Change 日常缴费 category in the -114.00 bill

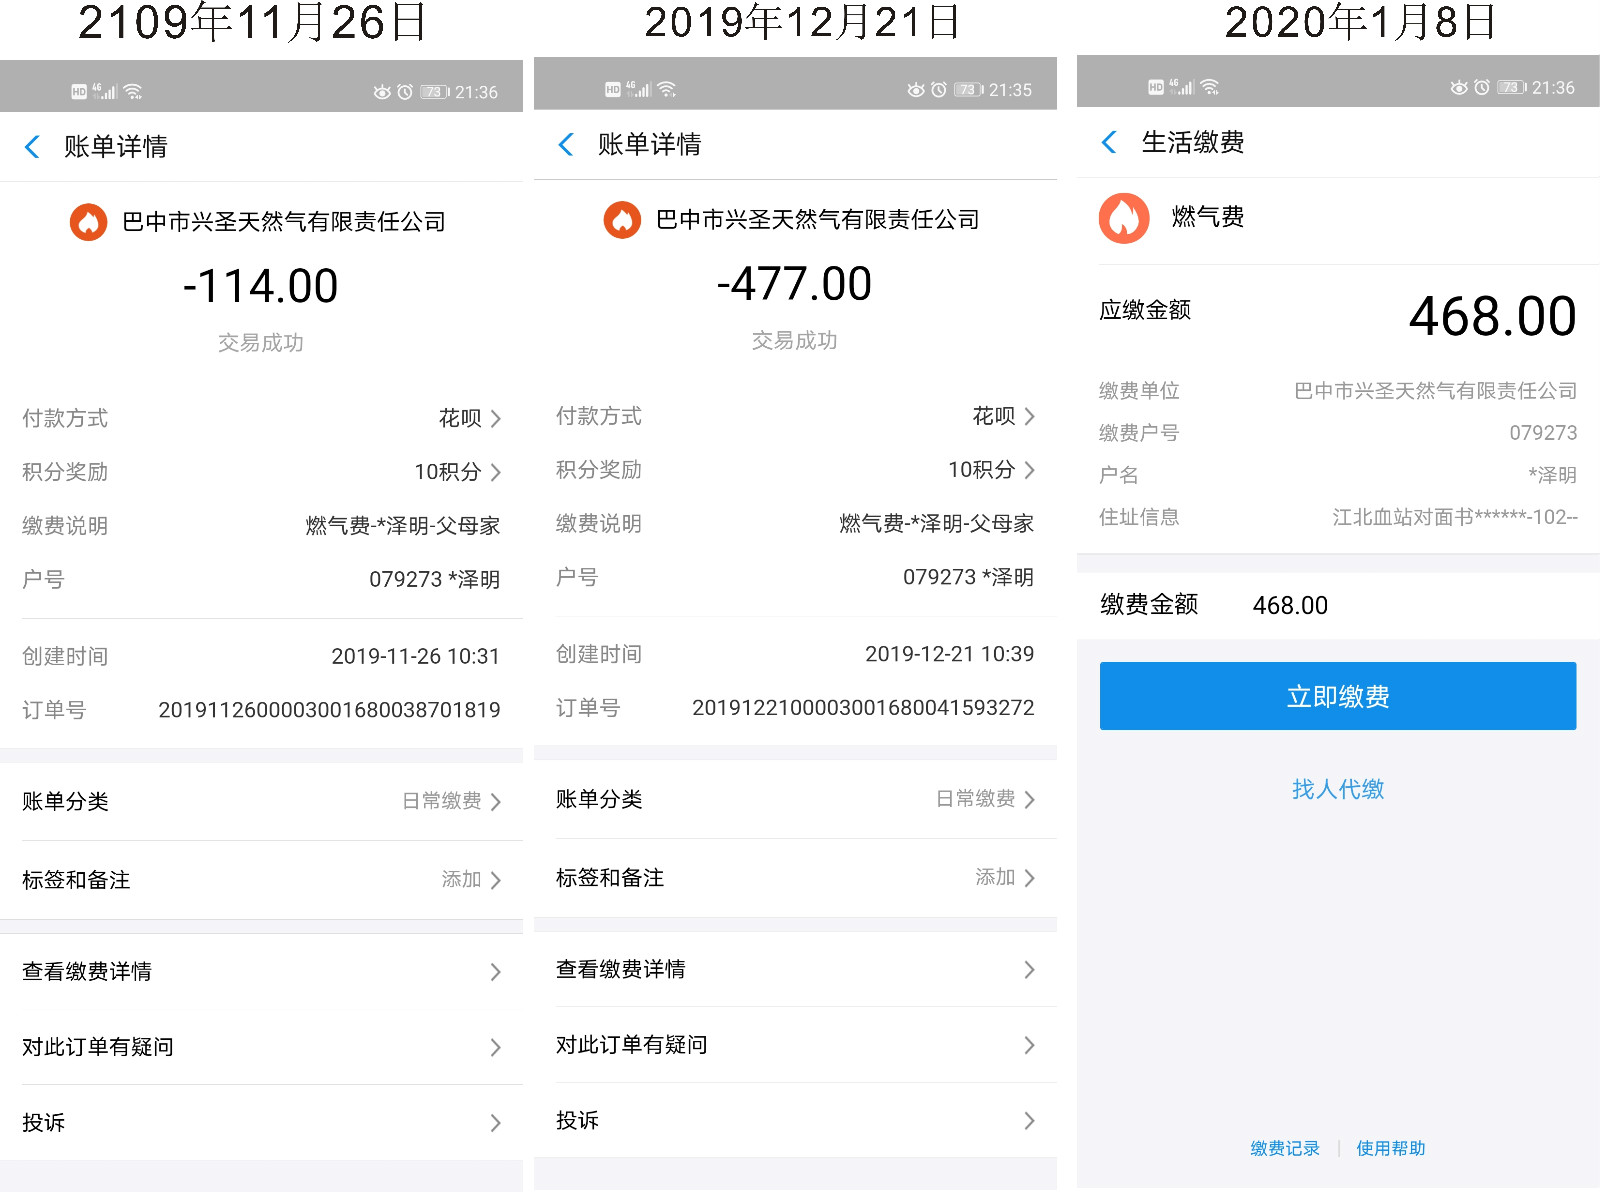(261, 801)
